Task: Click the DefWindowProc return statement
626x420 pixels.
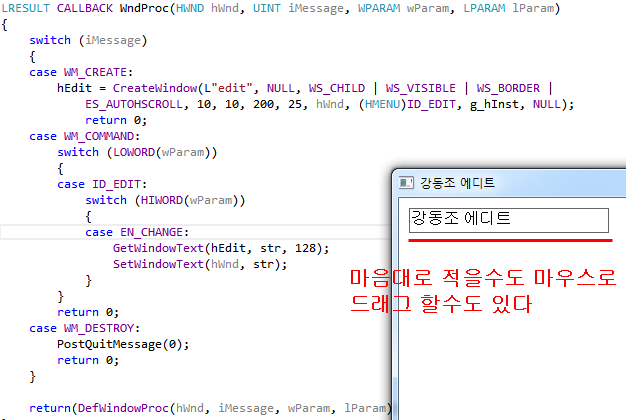Action: pyautogui.click(x=210, y=408)
